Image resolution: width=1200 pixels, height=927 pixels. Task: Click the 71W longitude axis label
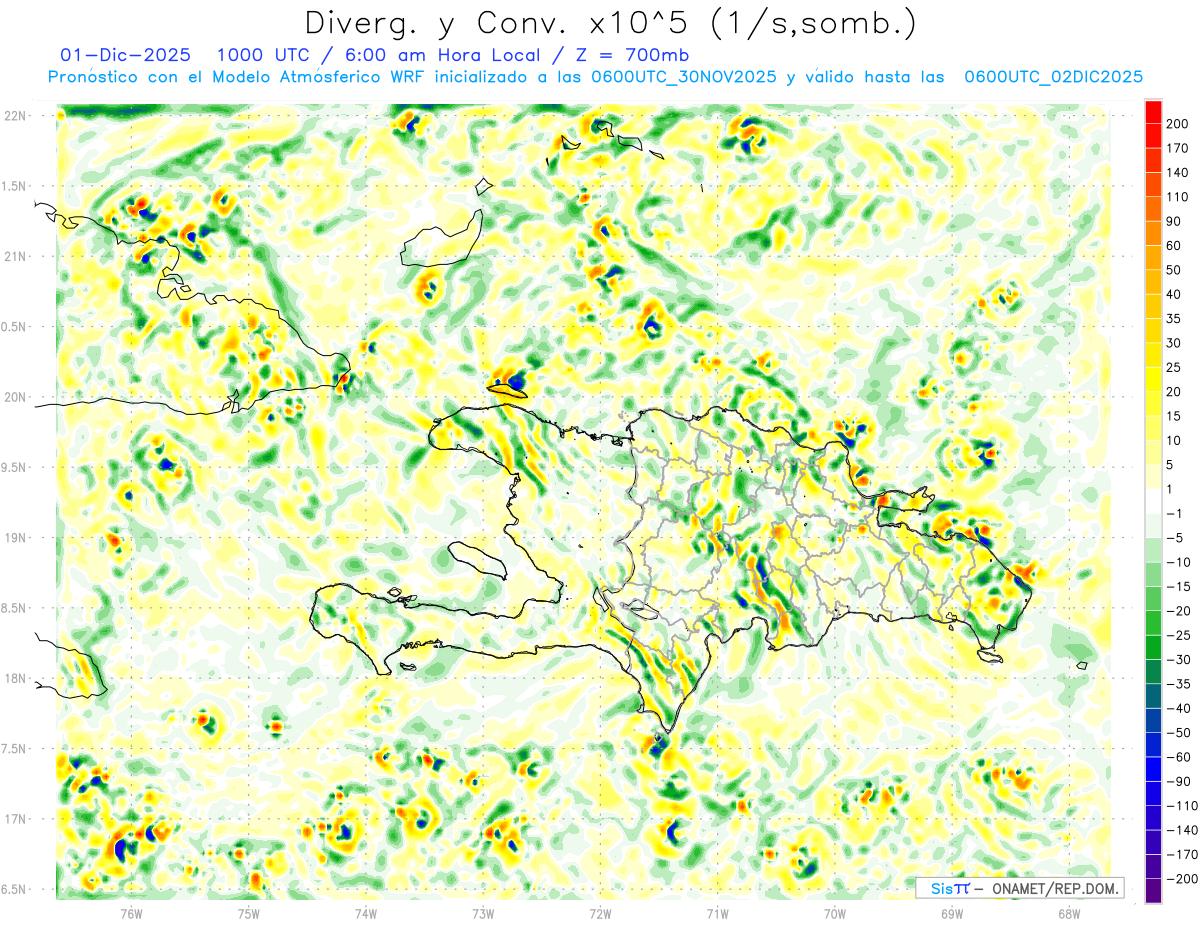pos(717,912)
